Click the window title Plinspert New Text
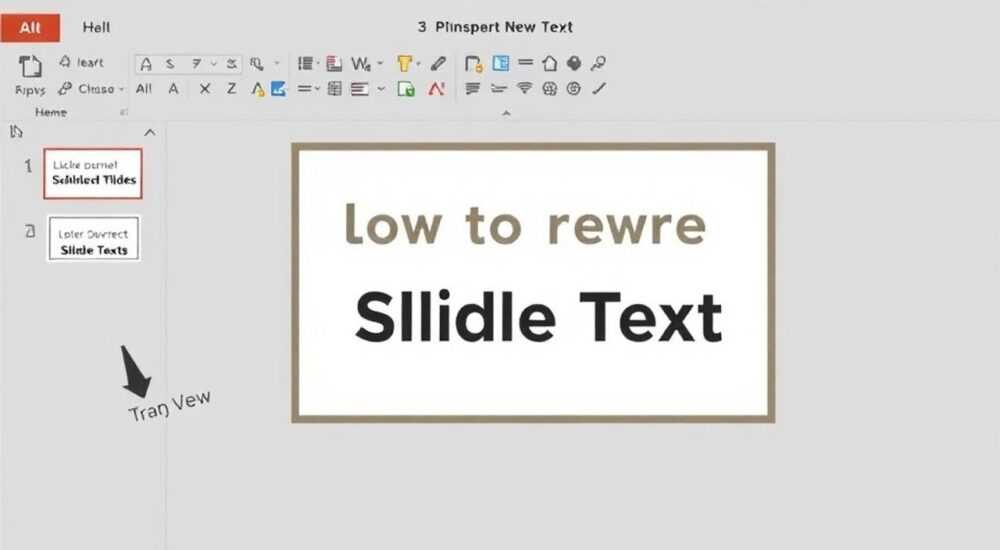This screenshot has height=550, width=1000. [504, 27]
